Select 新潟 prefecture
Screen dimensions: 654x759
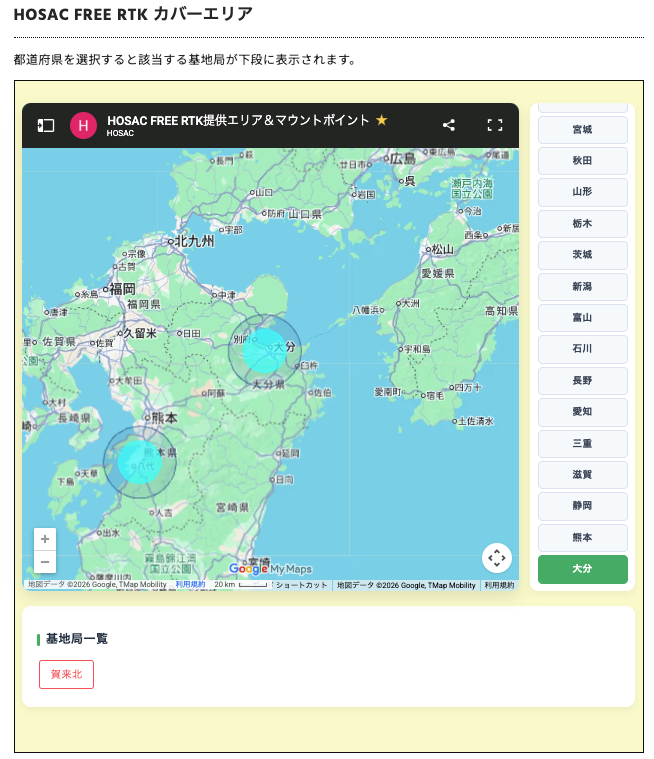(x=583, y=287)
